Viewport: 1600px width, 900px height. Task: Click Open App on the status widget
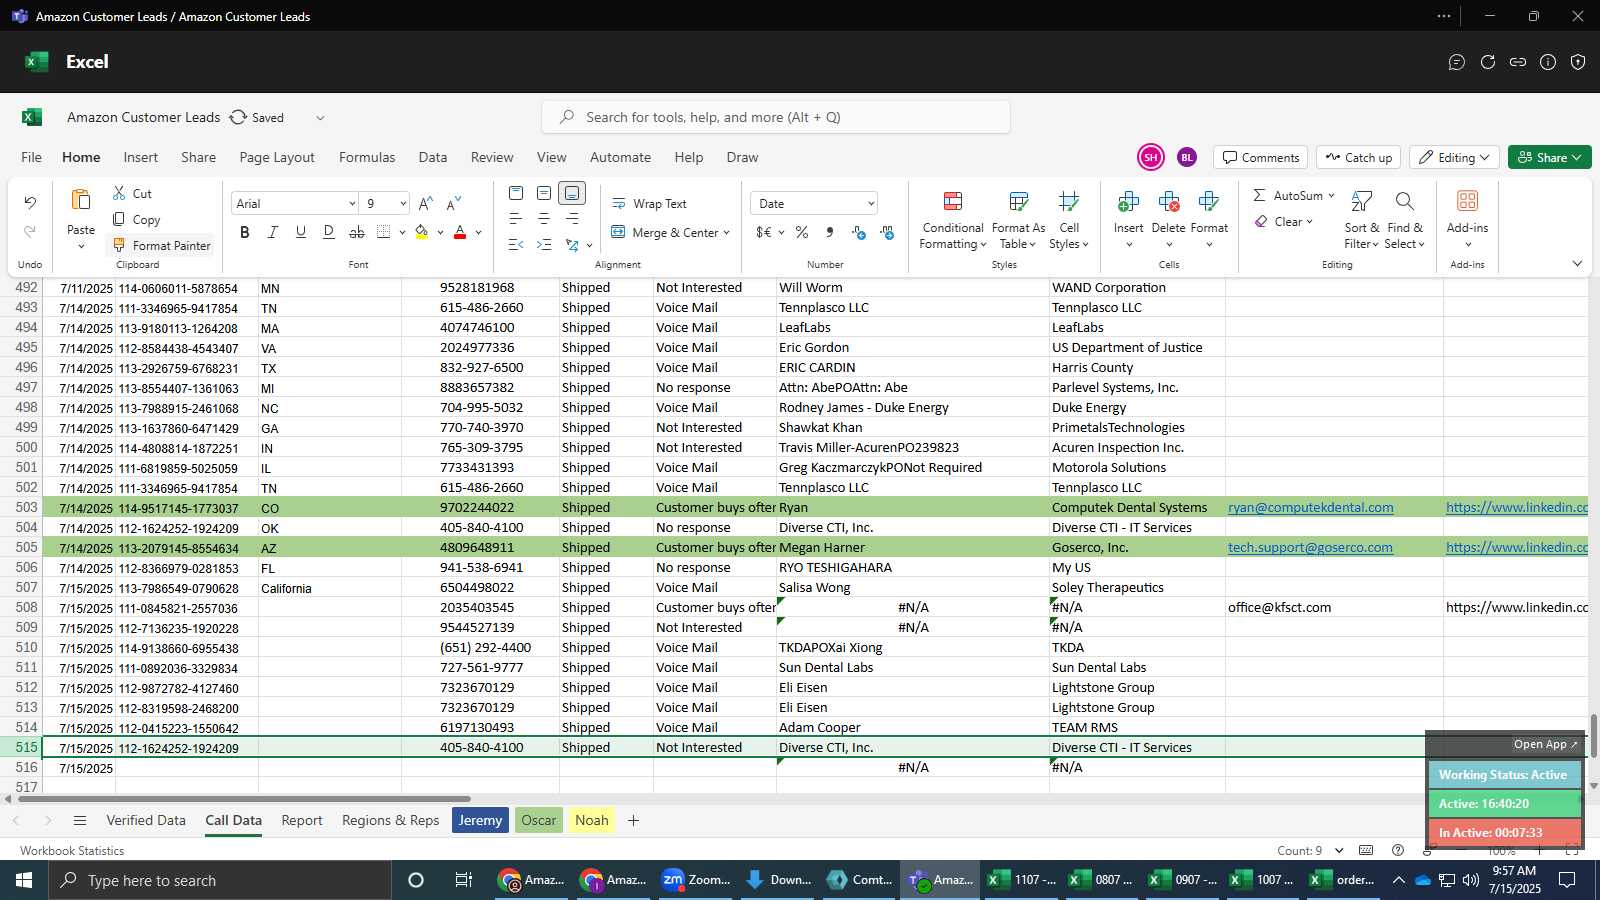(x=1545, y=744)
